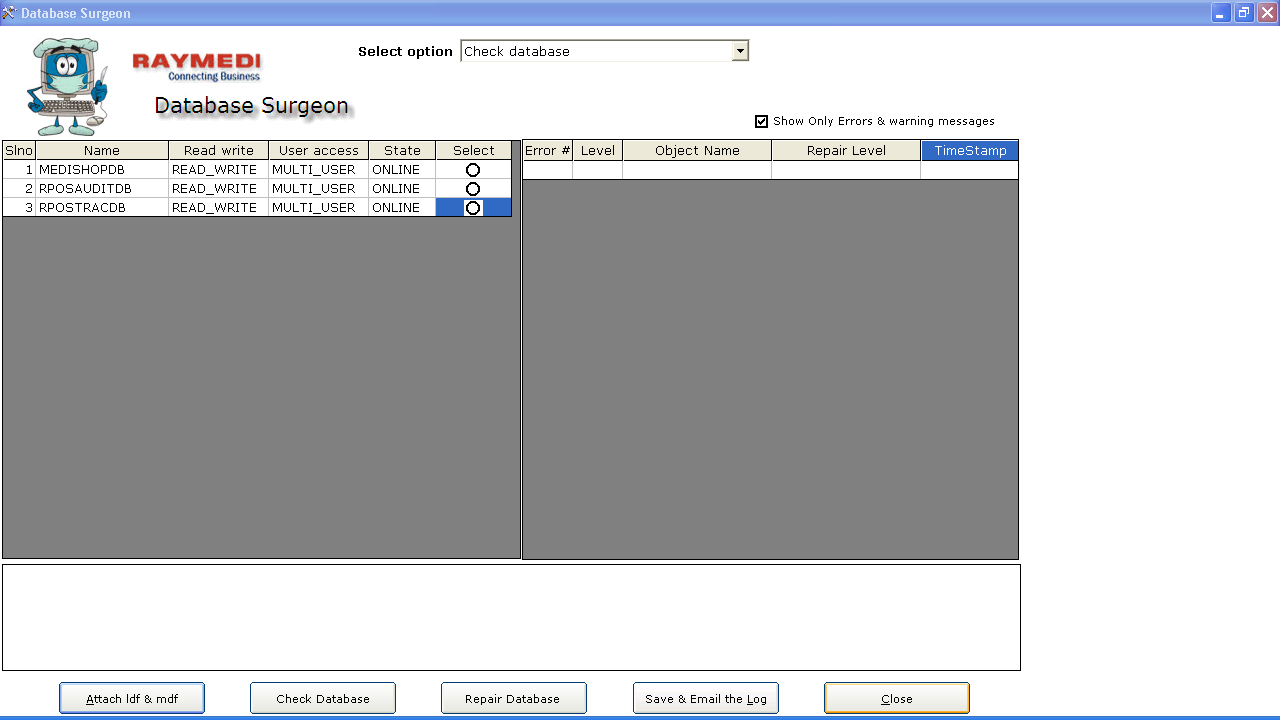Click the Repair Level column header

pos(846,150)
